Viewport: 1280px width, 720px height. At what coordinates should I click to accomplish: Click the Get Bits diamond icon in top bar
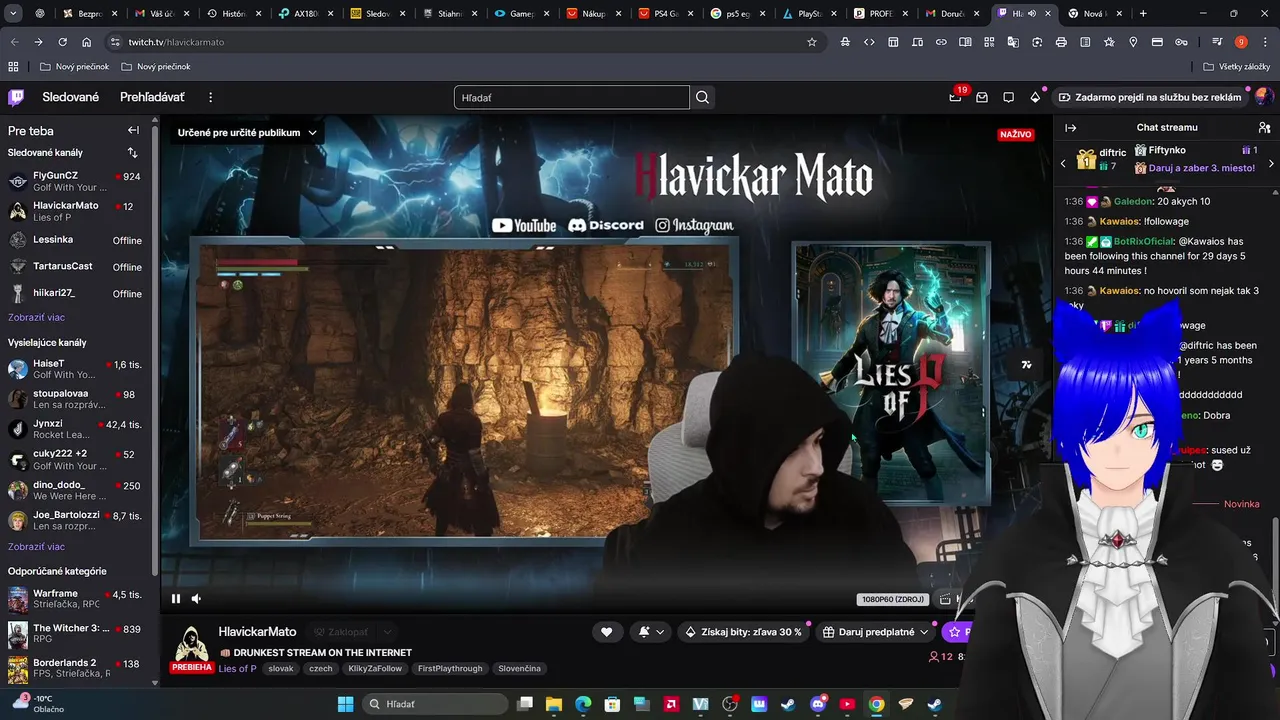click(x=1035, y=97)
